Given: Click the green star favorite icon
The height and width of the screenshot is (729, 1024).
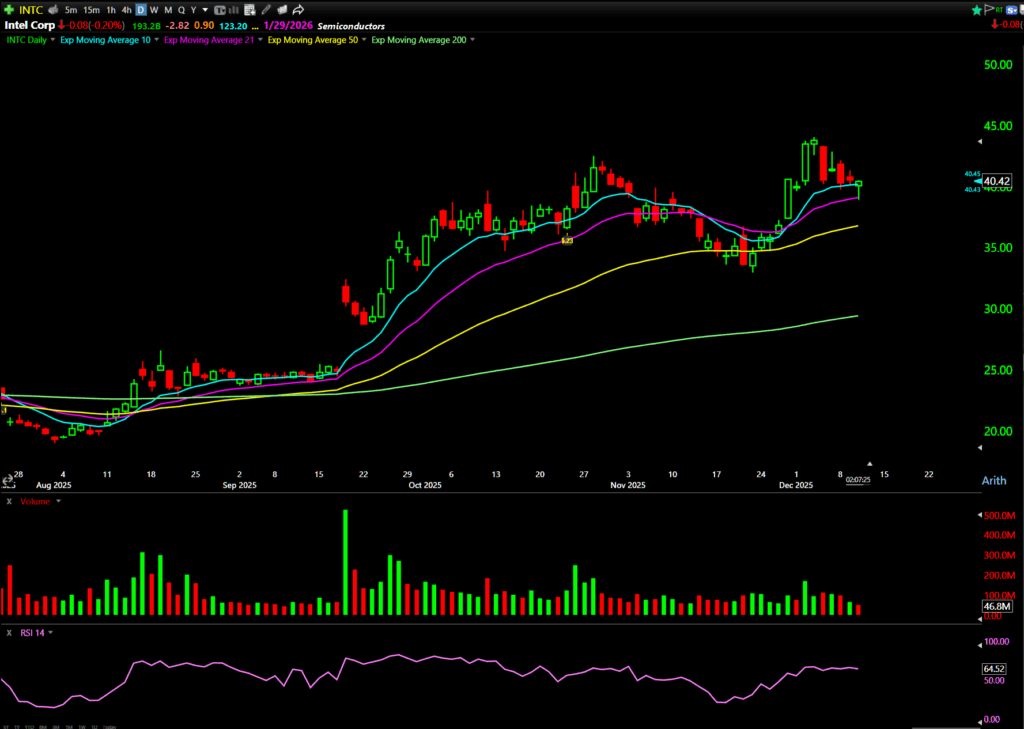Looking at the screenshot, I should click(x=977, y=9).
